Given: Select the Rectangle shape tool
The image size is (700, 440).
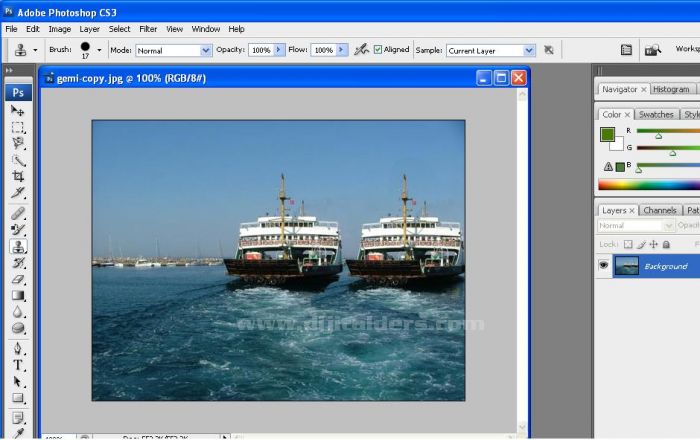Looking at the screenshot, I should (x=18, y=398).
